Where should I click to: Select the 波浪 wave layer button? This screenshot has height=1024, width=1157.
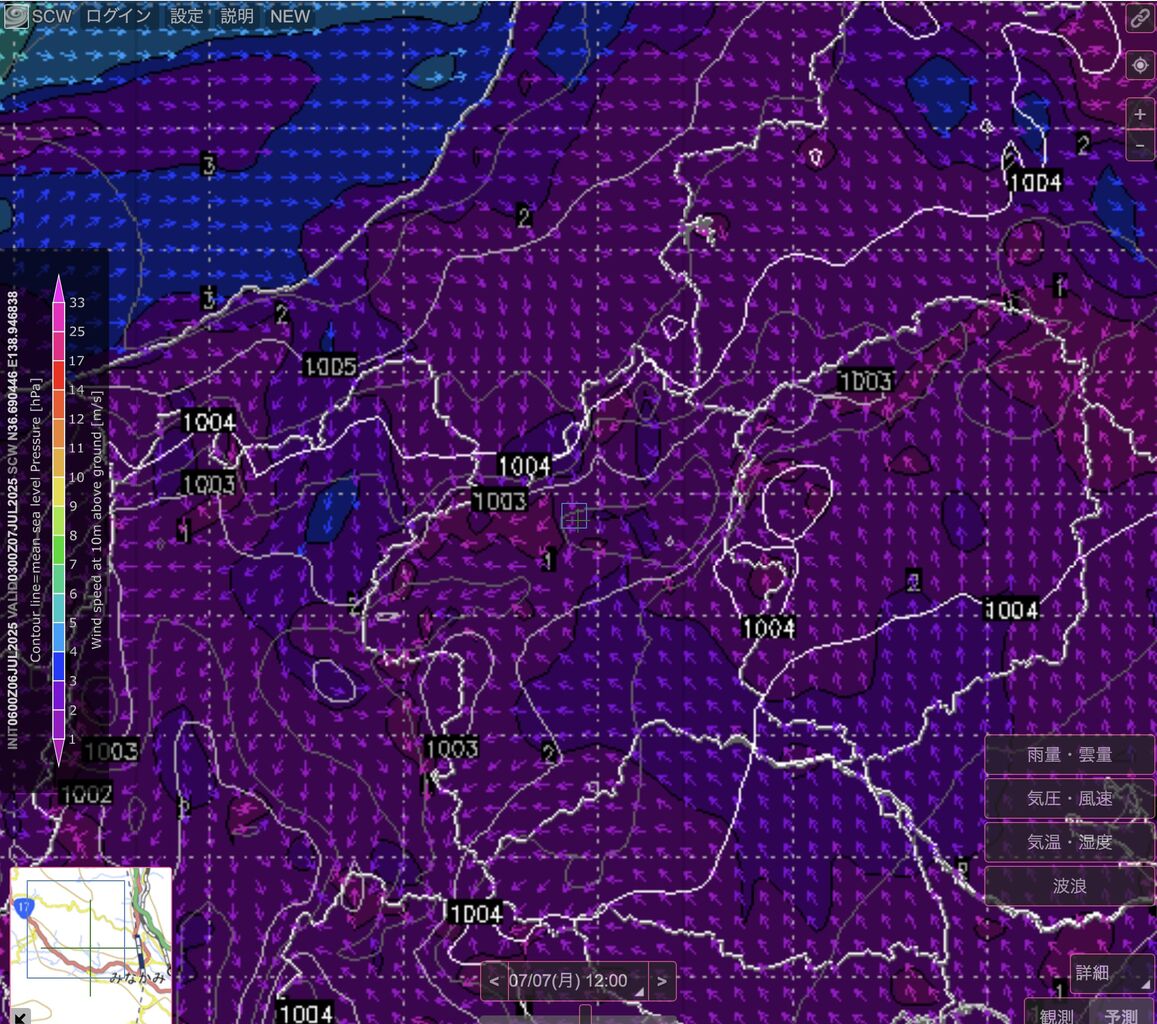(x=1069, y=885)
